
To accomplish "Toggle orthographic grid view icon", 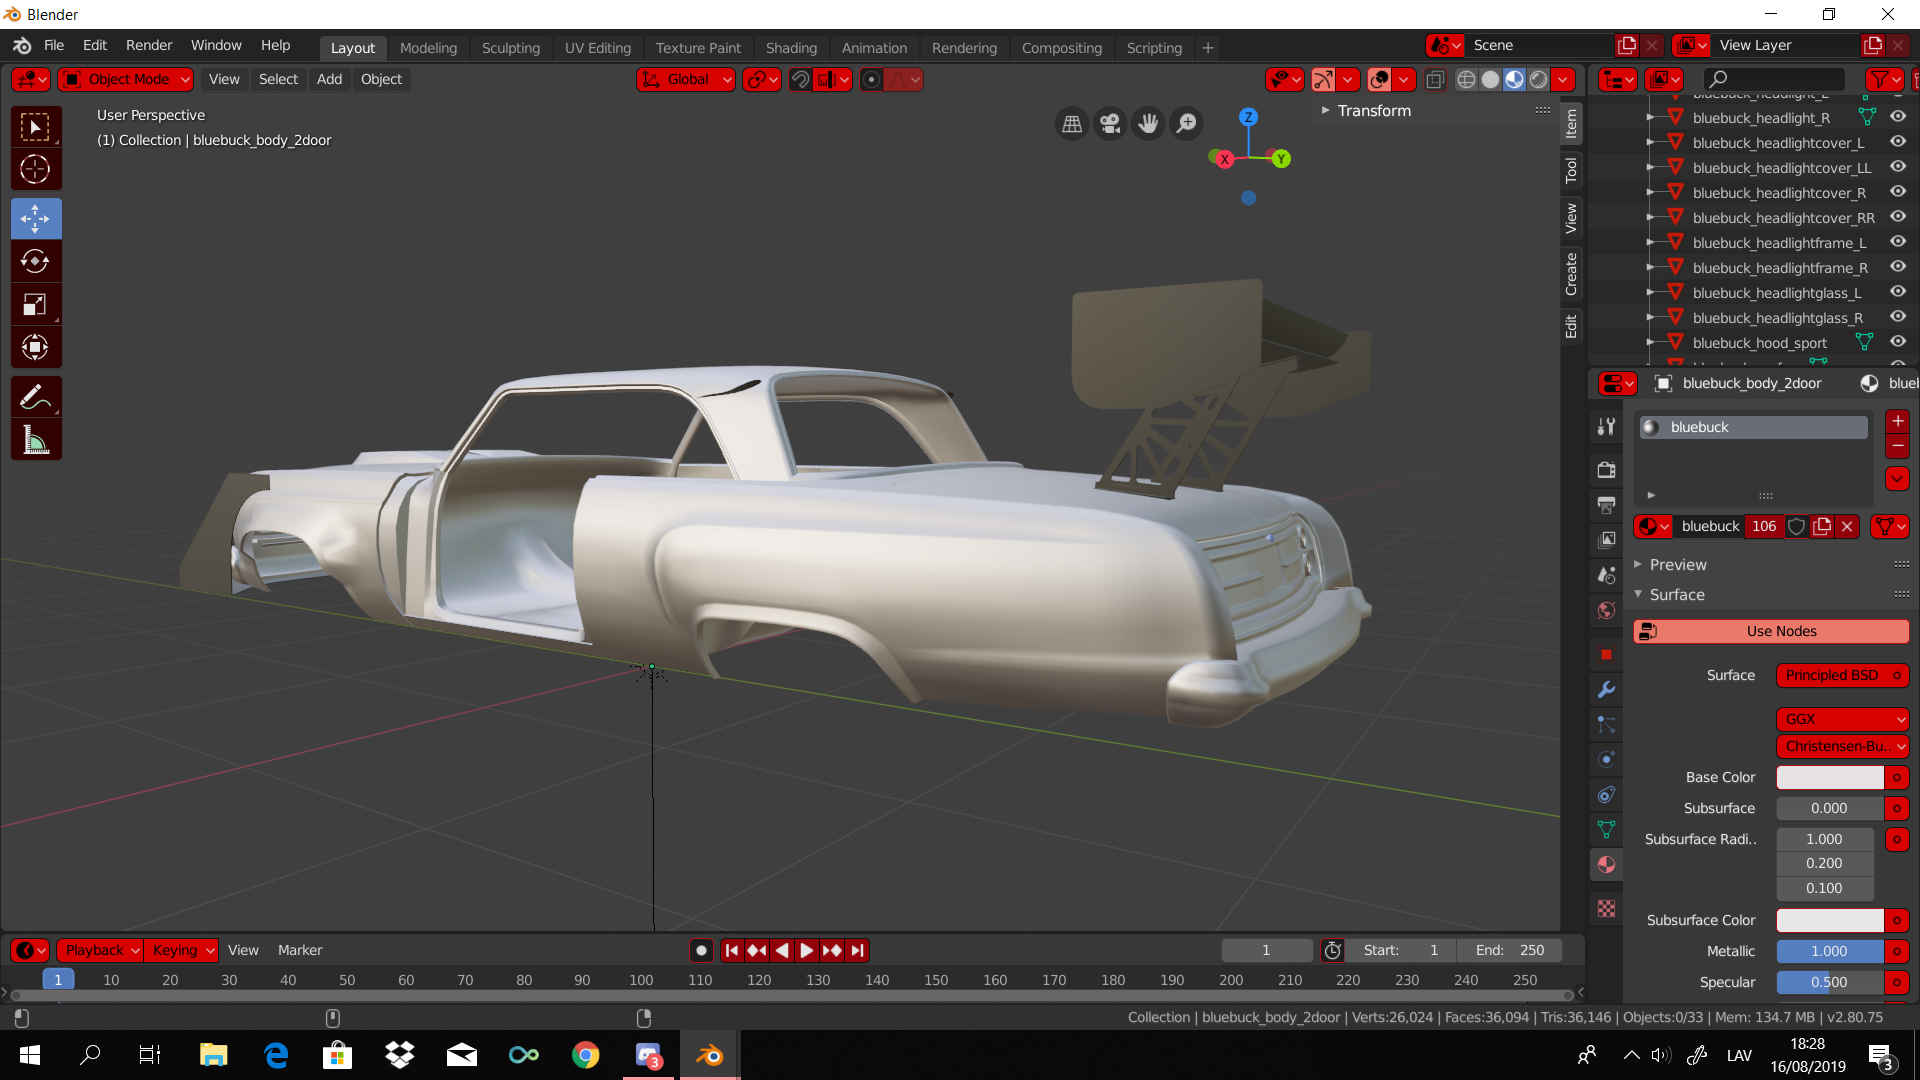I will 1072,123.
